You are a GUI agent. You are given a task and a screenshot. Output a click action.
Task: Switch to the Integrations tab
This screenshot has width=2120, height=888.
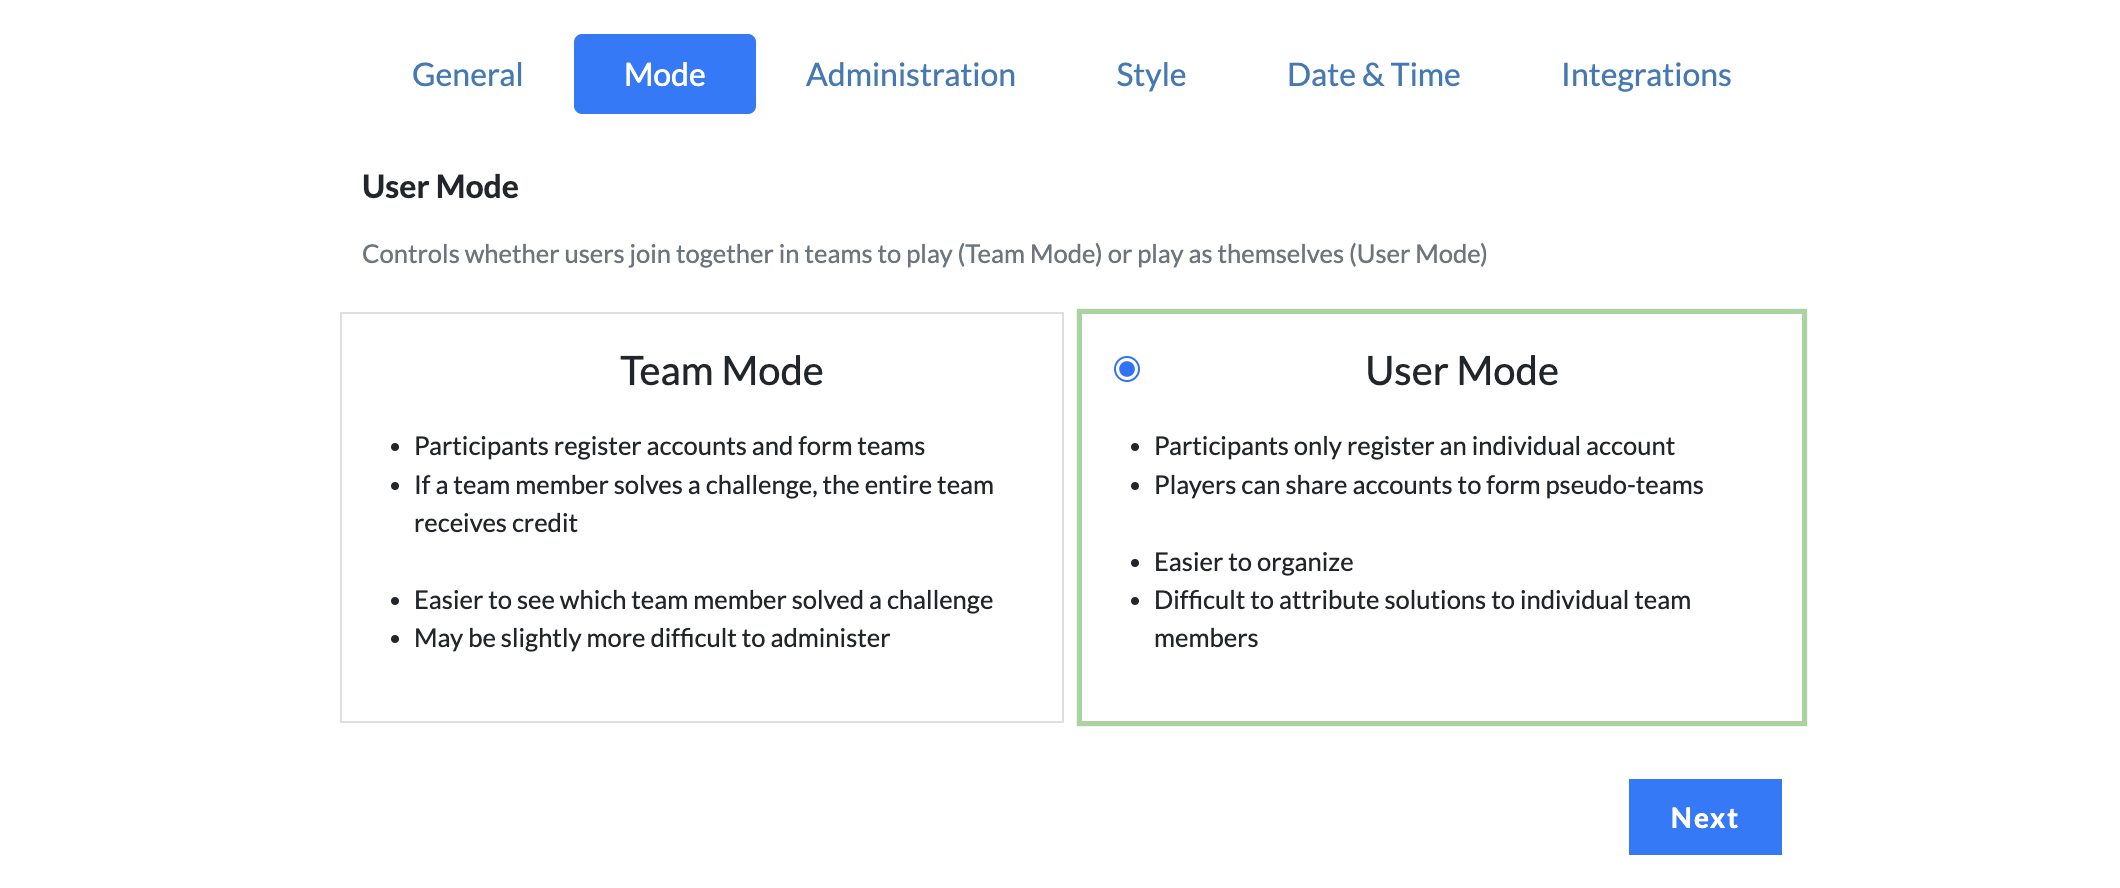1645,73
